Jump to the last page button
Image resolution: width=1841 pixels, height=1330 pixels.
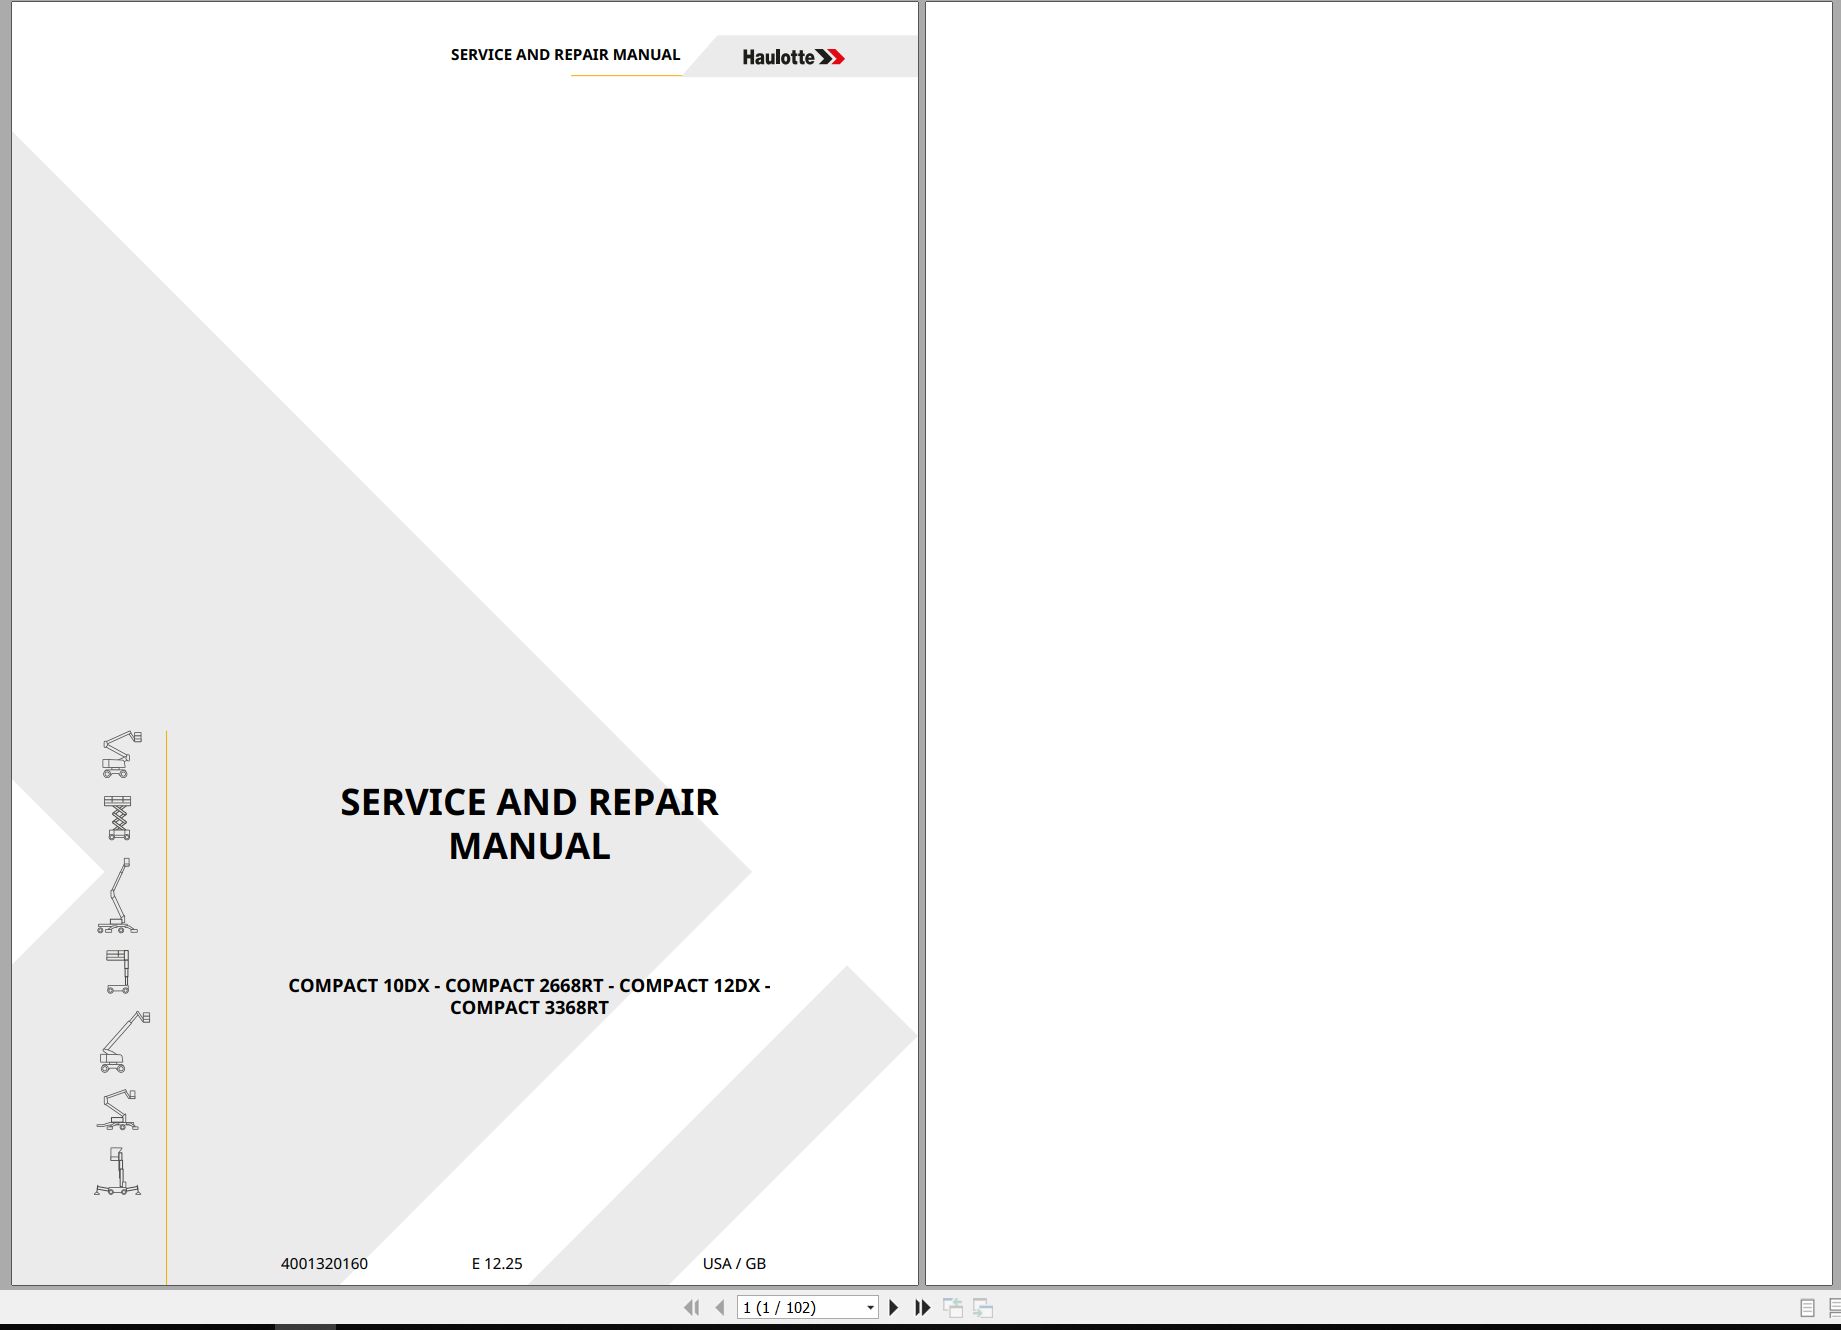(x=922, y=1307)
